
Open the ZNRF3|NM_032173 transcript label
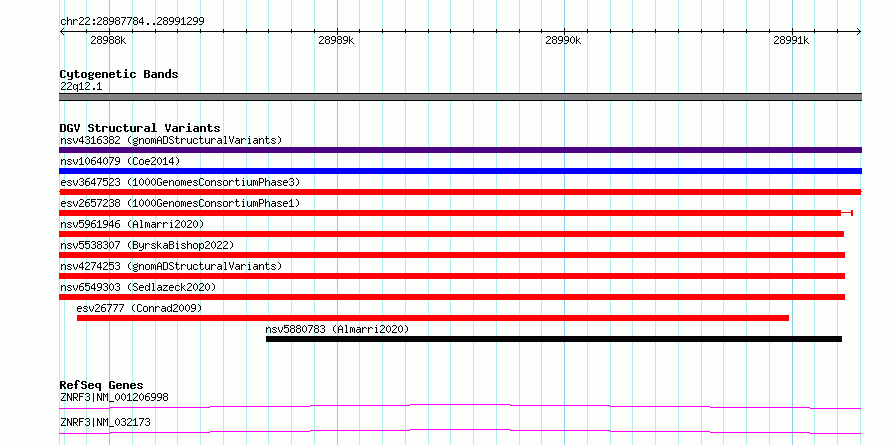105,423
